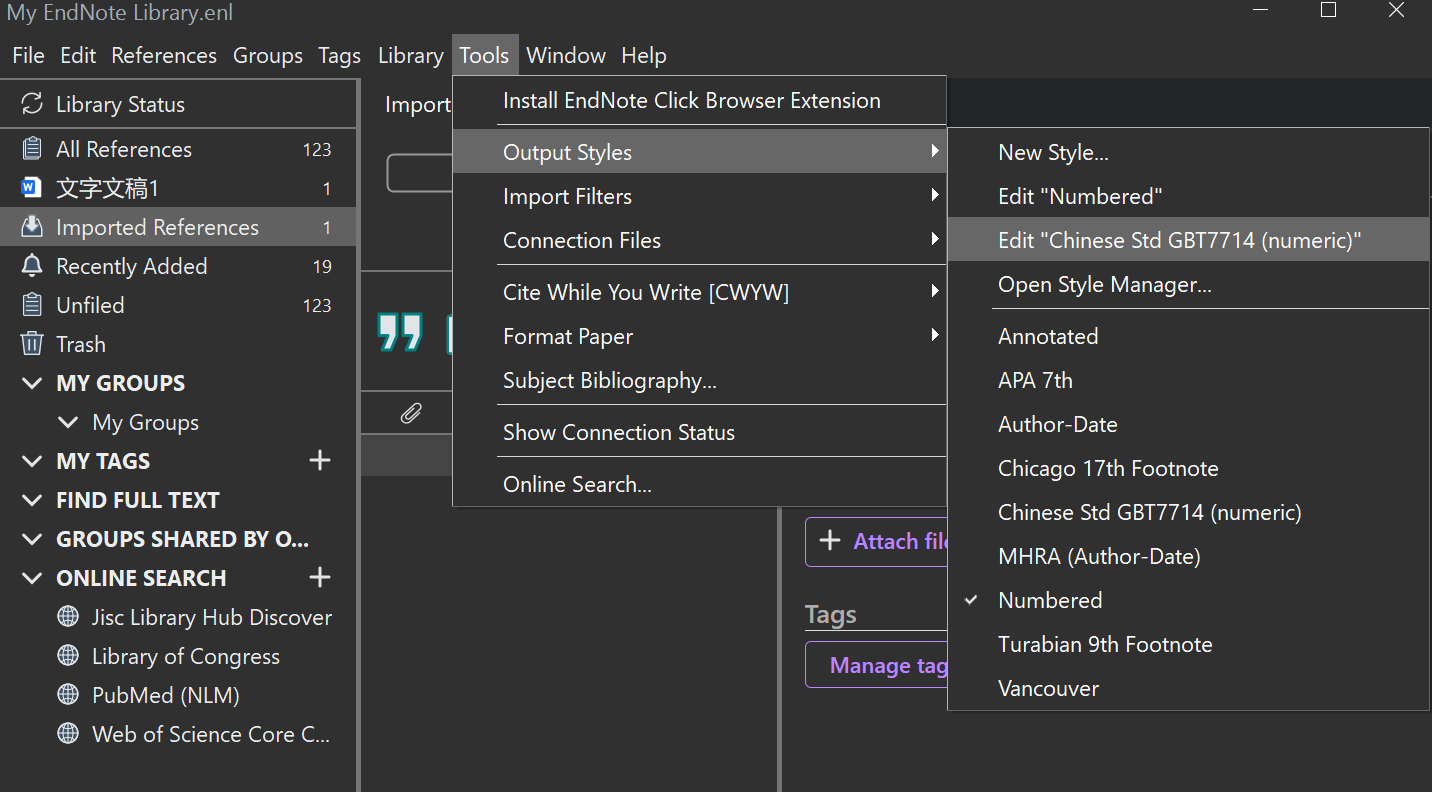The width and height of the screenshot is (1432, 792).
Task: Click the globe icon for Library of Congress
Action: pyautogui.click(x=68, y=656)
